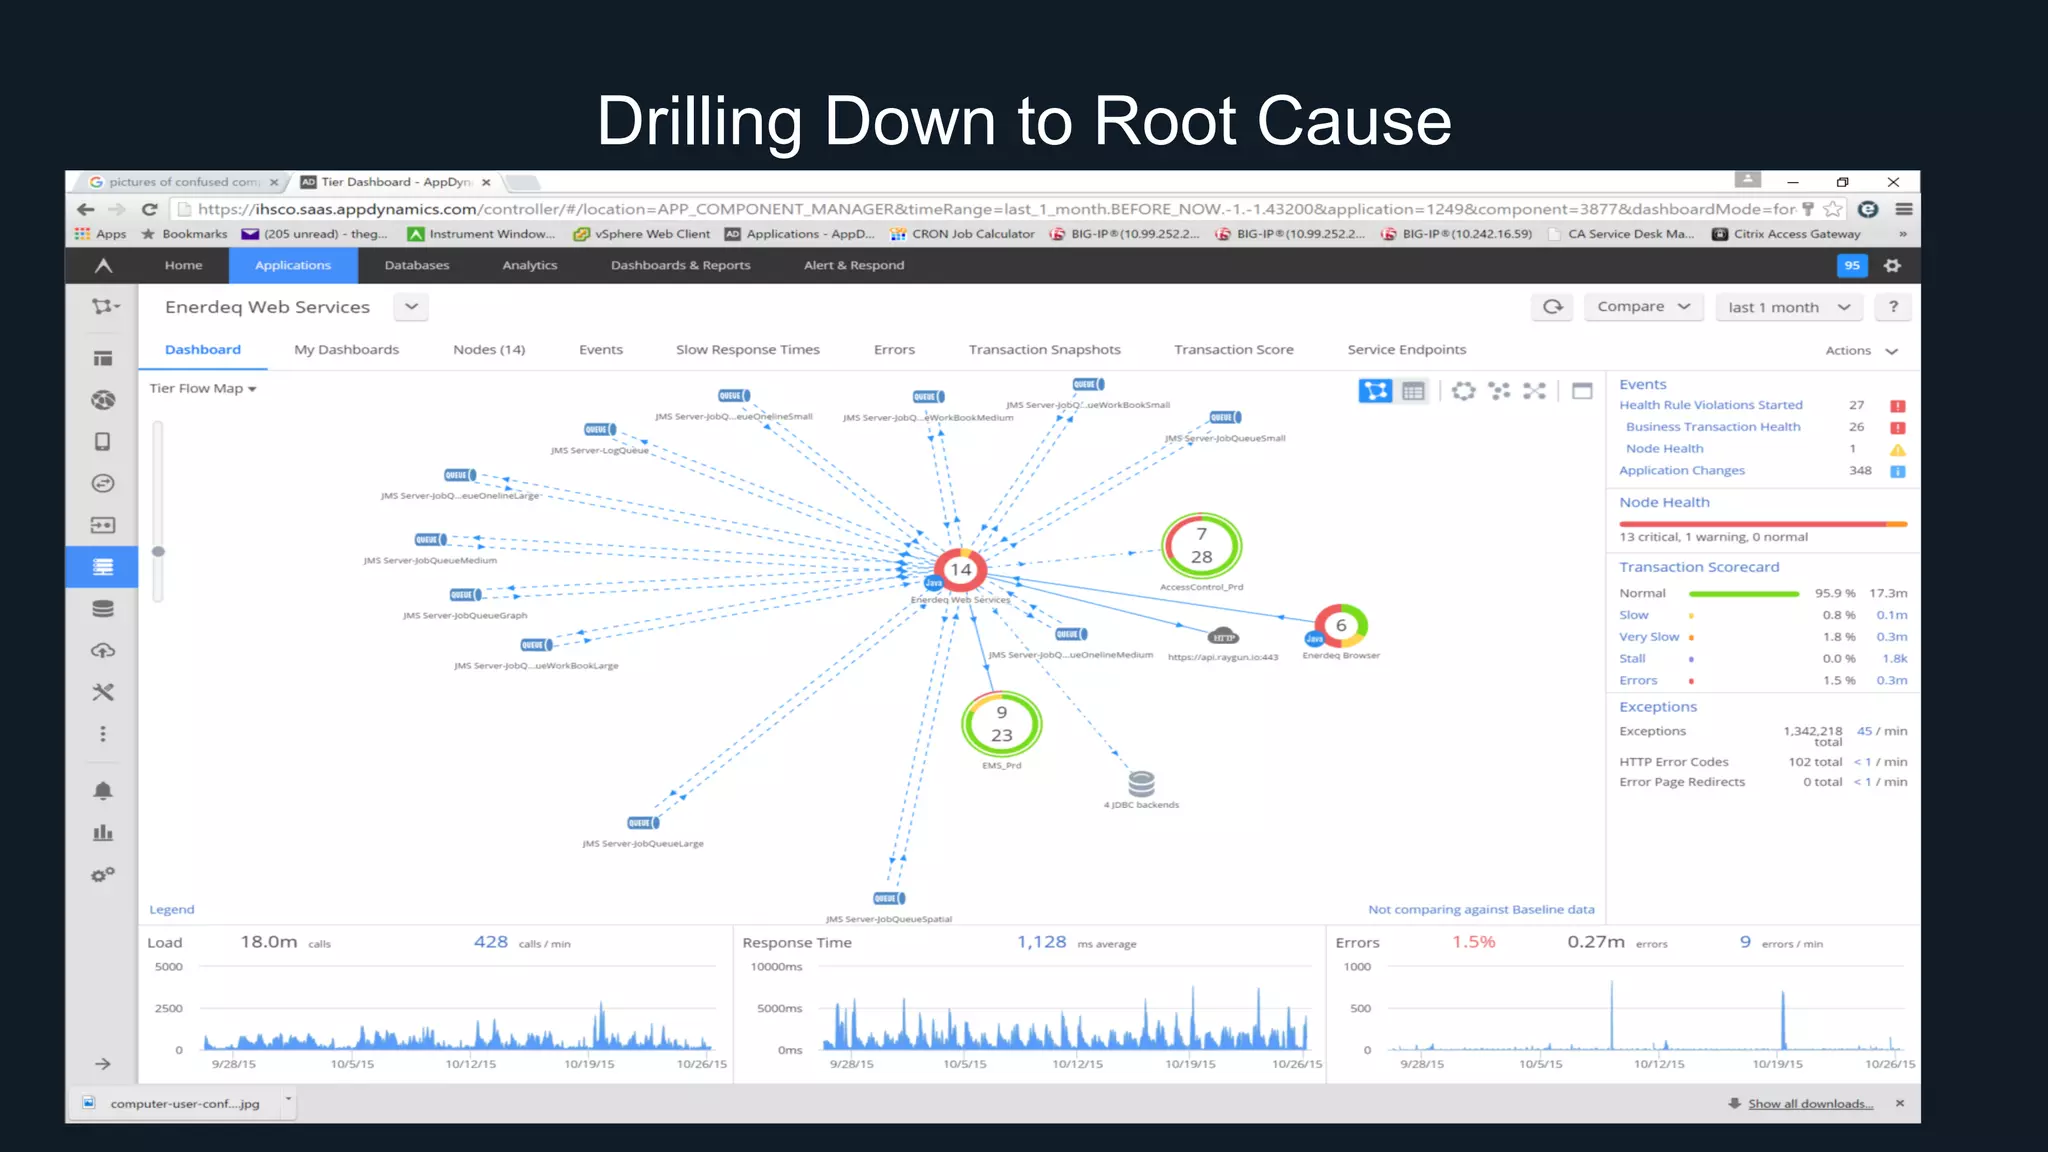Open the Very Slow transactions link

point(1649,637)
